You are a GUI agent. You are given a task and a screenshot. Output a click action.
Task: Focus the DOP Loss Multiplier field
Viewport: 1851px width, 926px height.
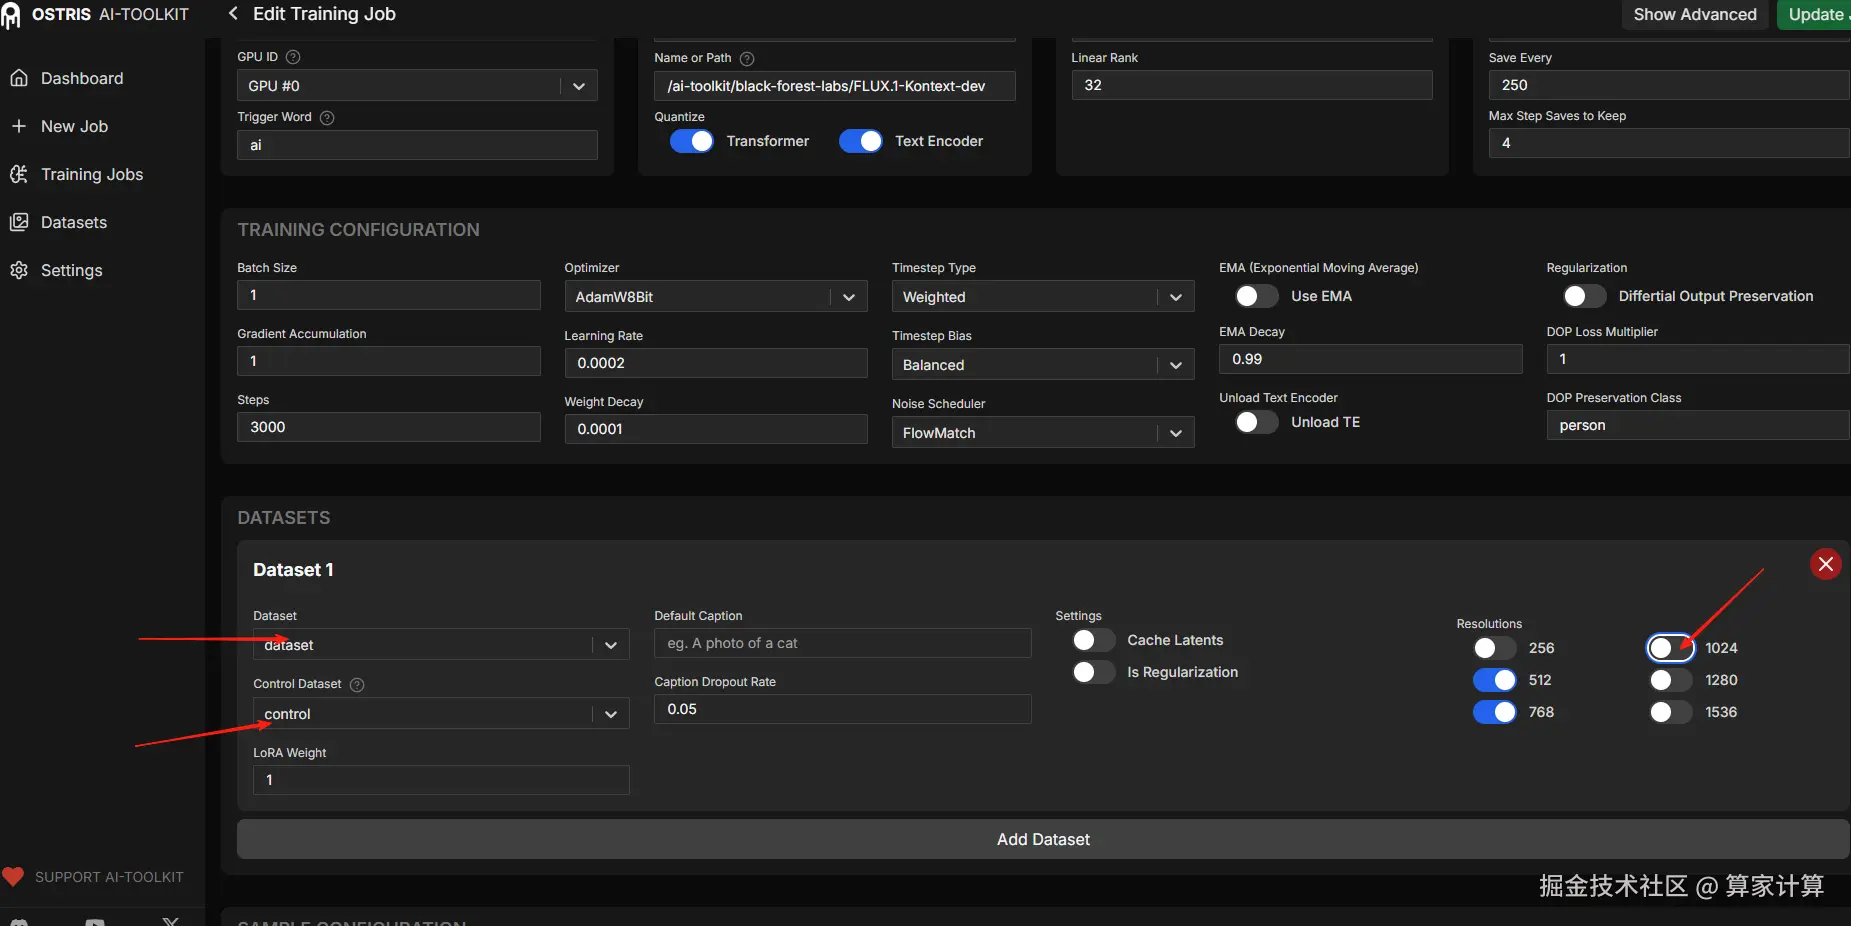[x=1698, y=359]
